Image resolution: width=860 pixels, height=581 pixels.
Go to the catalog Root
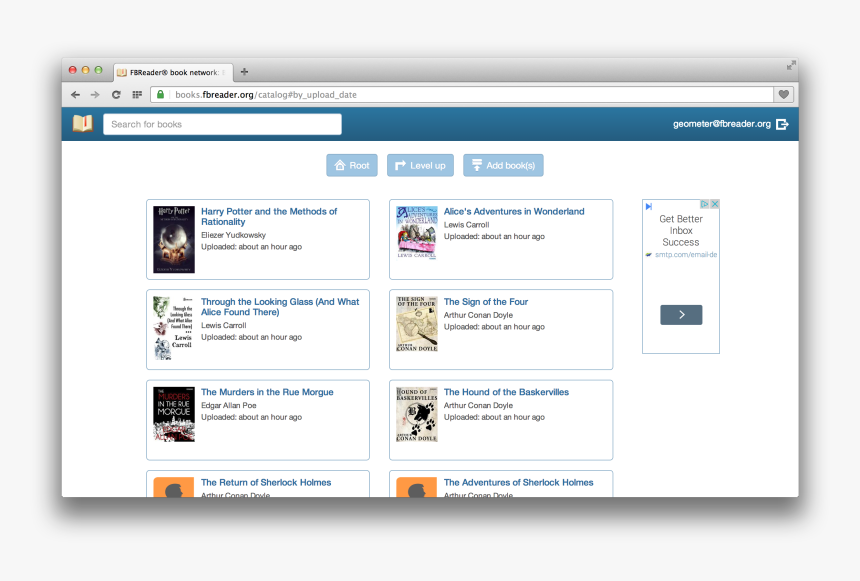[x=352, y=165]
